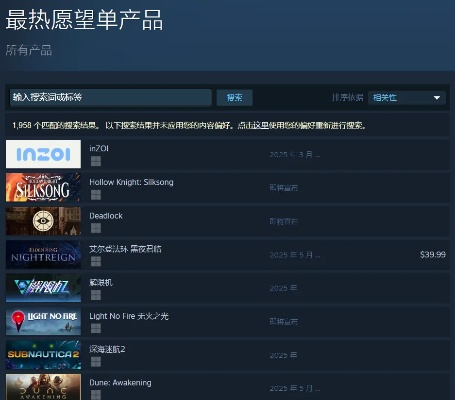The image size is (455, 400).
Task: Select the inZOI title text
Action: click(99, 149)
